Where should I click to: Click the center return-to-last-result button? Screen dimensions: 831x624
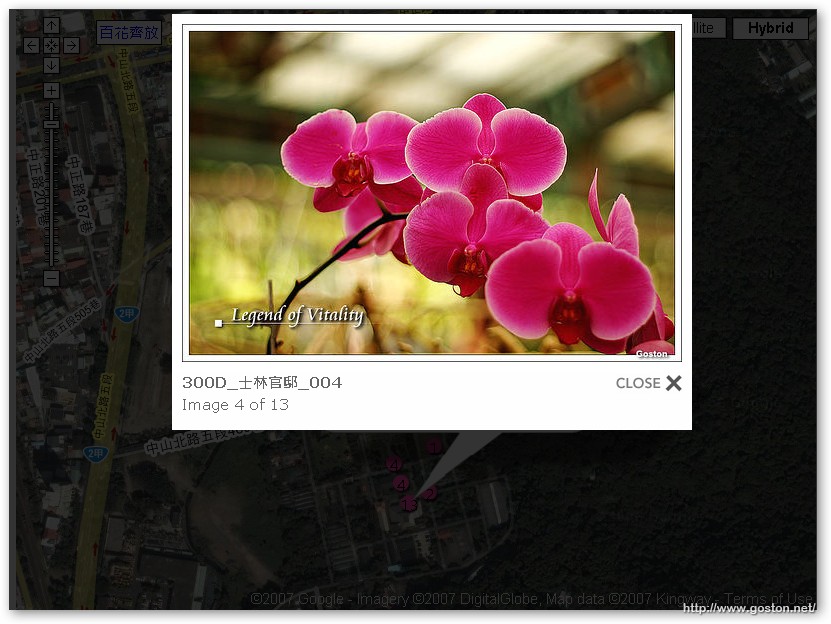coord(51,45)
